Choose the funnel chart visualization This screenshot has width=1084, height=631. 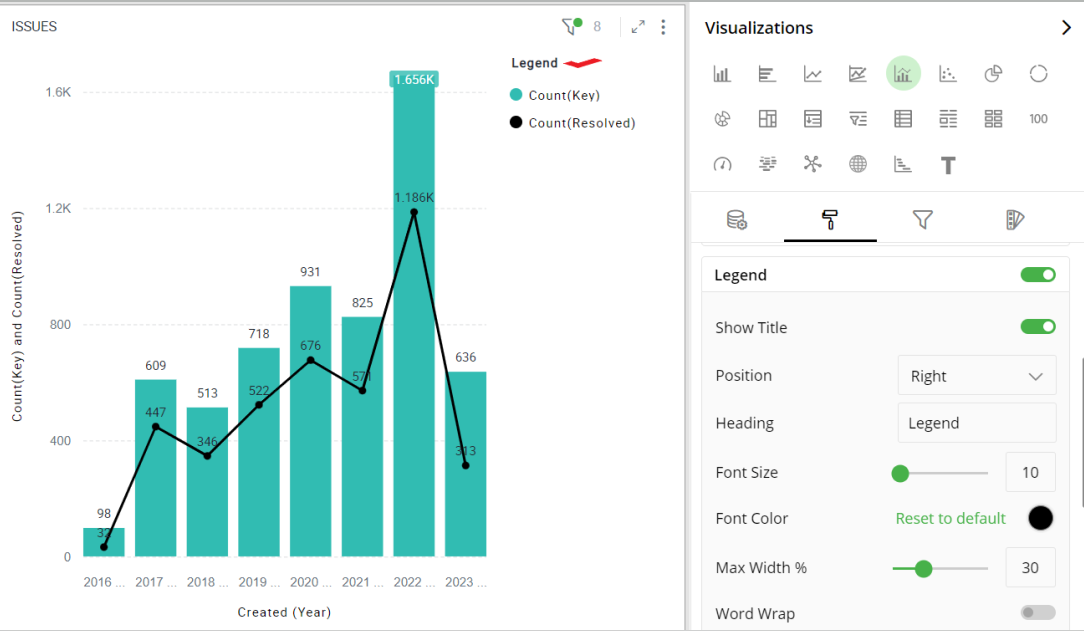point(858,119)
